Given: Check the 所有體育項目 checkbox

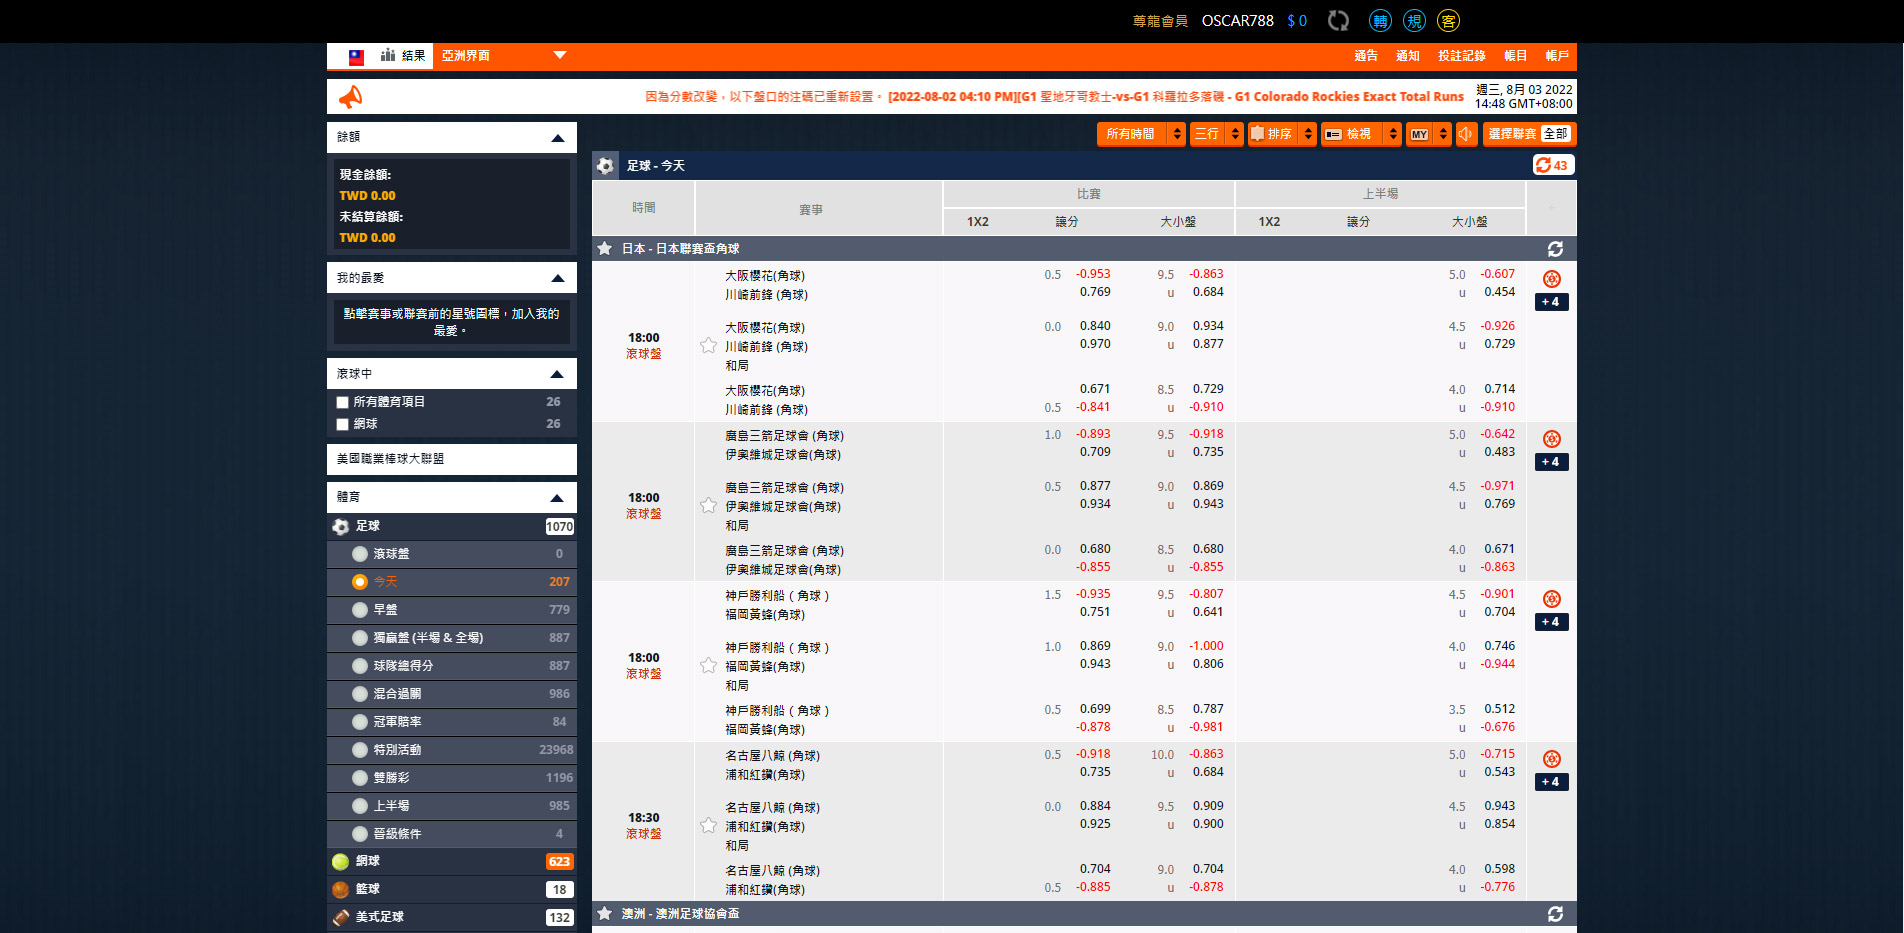Looking at the screenshot, I should tap(343, 402).
